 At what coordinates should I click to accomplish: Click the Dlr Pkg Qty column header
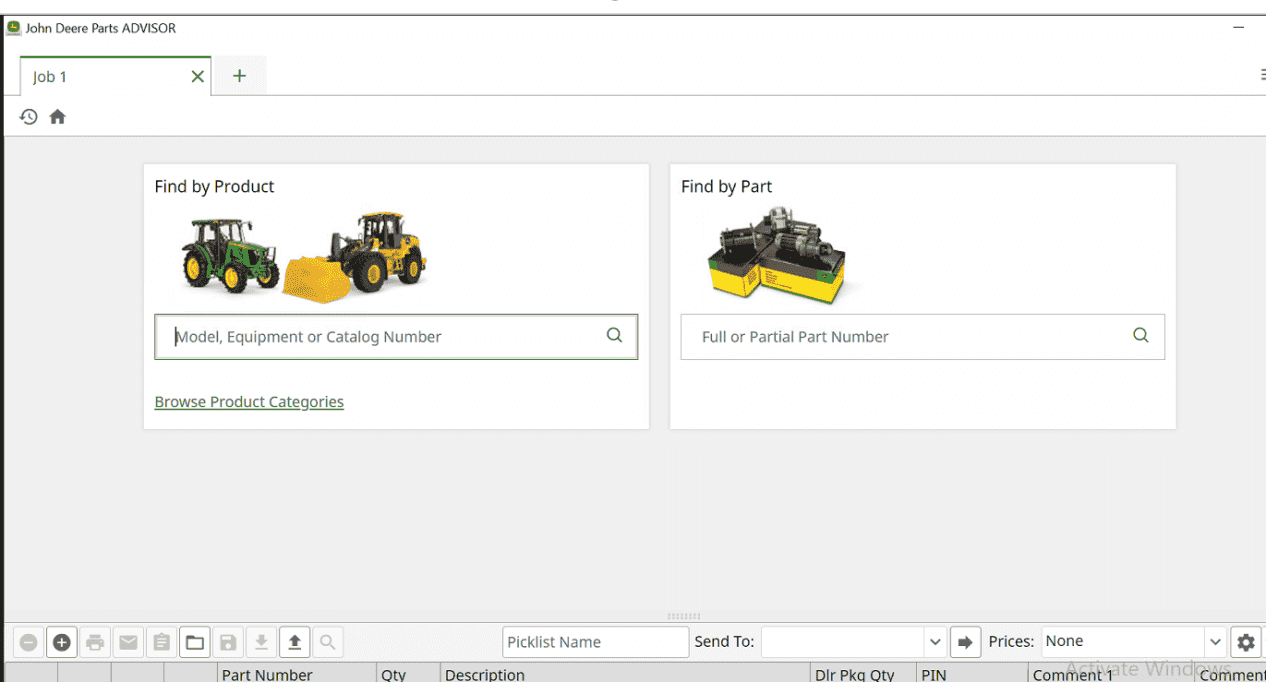click(864, 673)
